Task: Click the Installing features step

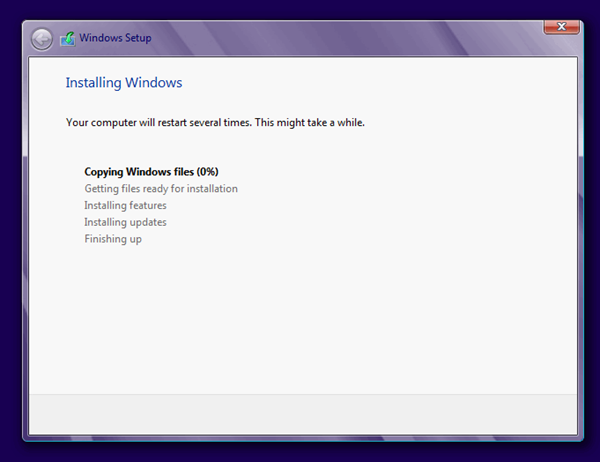Action: click(125, 206)
